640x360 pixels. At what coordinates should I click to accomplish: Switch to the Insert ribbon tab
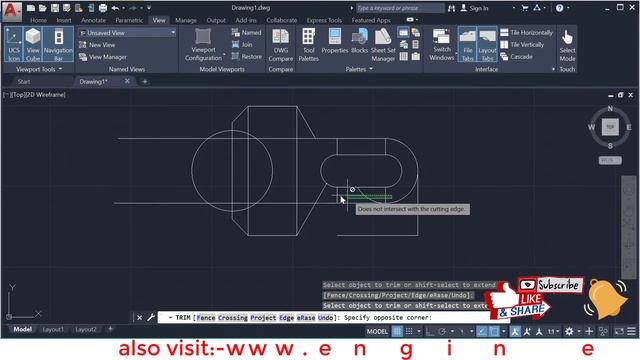[64, 20]
